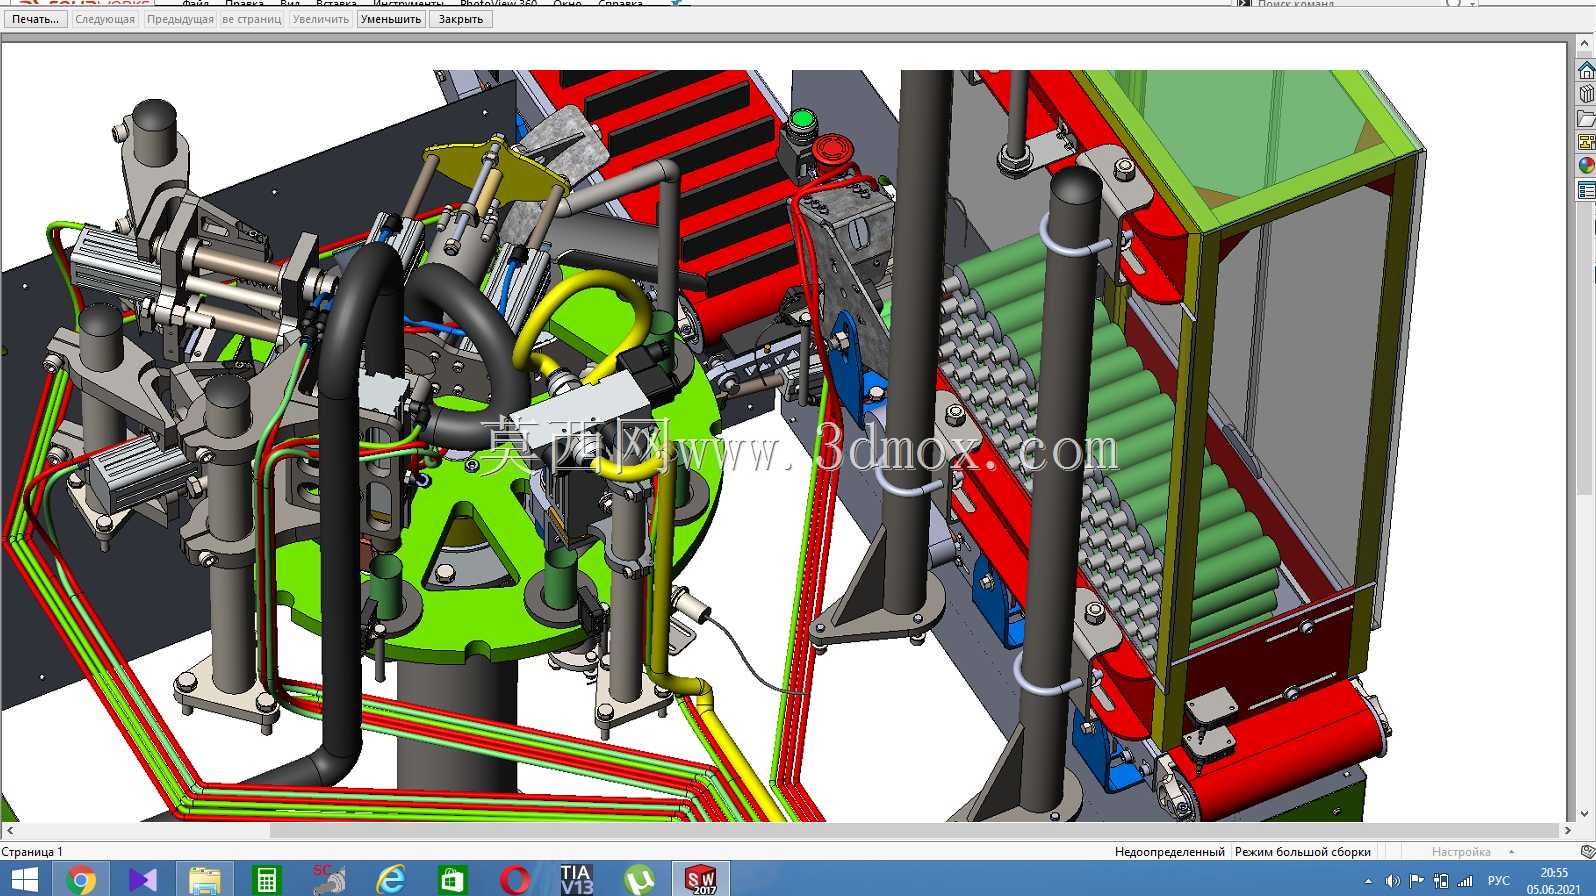Click the Следующая page button
This screenshot has height=896, width=1596.
click(x=105, y=19)
